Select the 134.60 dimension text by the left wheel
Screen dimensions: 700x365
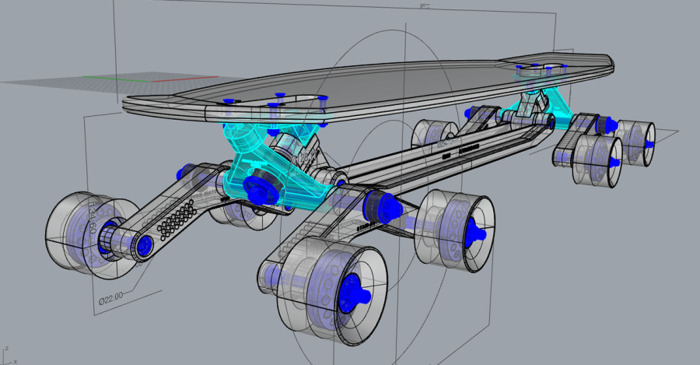92,220
